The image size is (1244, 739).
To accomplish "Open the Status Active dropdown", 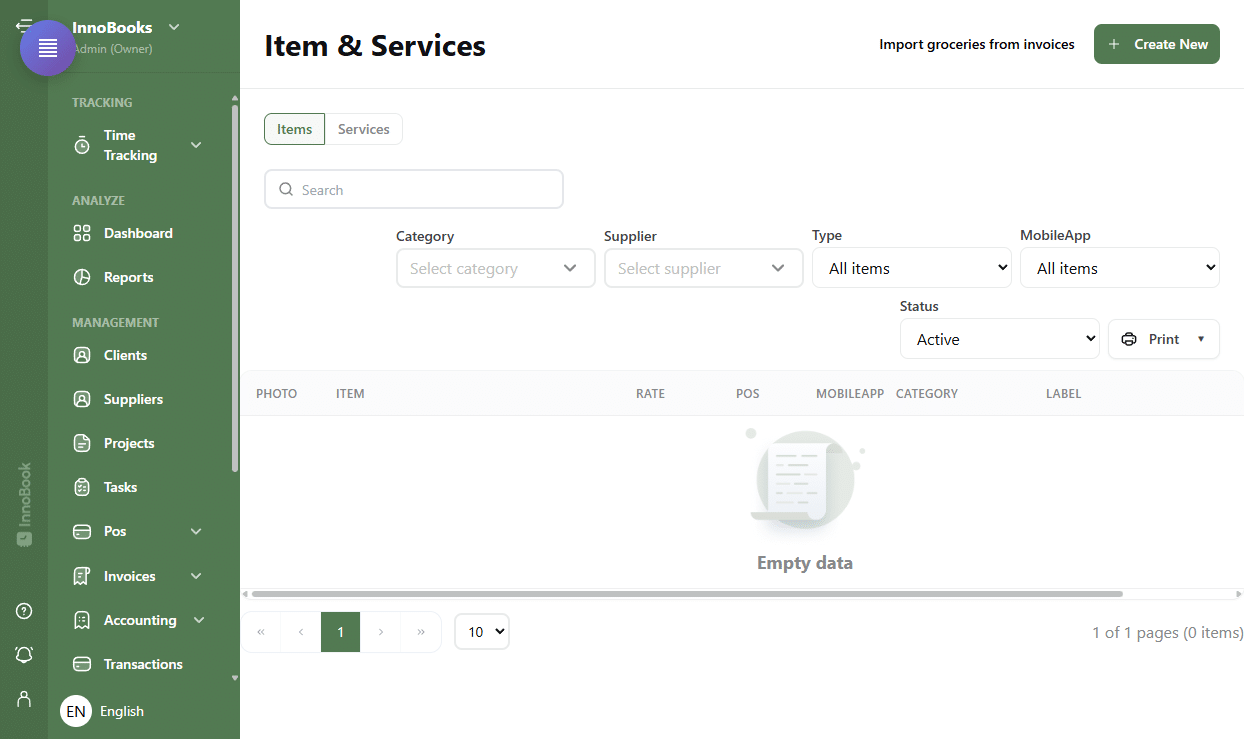I will [1000, 339].
